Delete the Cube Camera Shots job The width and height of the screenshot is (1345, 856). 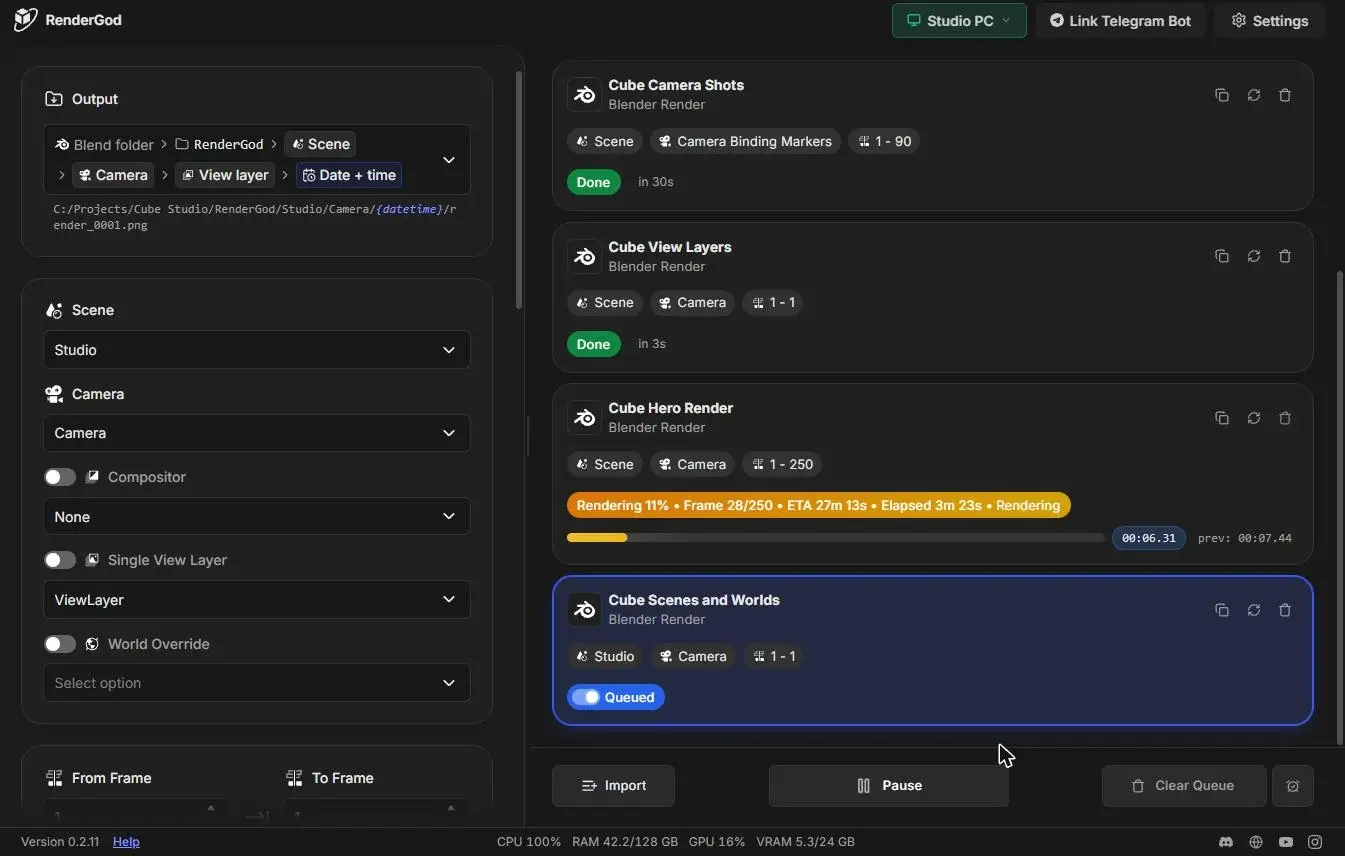[x=1285, y=95]
